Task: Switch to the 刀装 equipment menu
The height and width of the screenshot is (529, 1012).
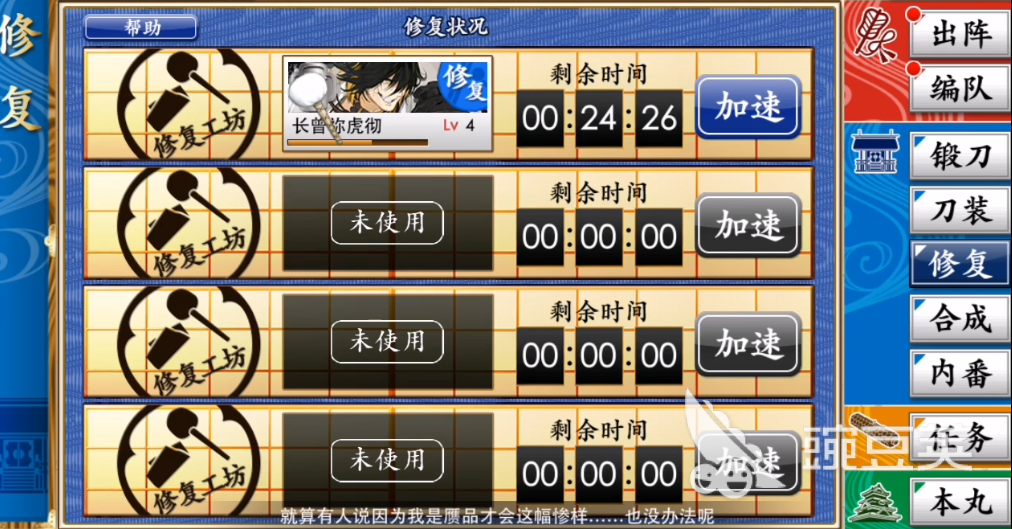Action: click(x=960, y=210)
